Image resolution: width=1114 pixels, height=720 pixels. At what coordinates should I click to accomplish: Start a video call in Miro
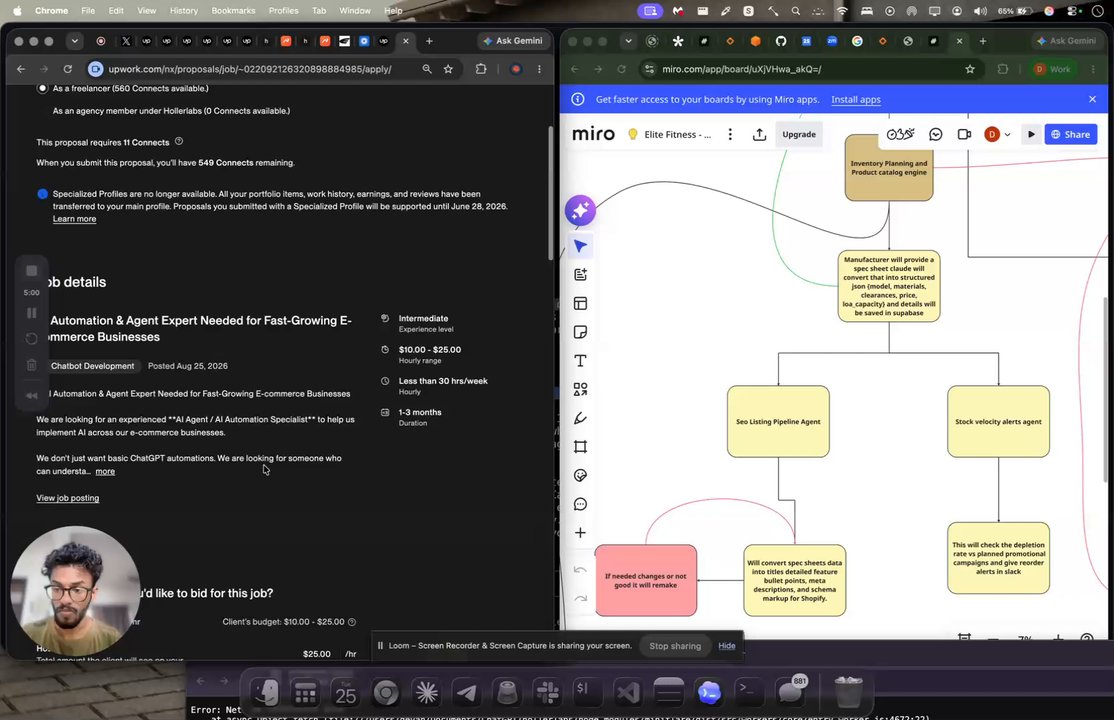click(964, 134)
